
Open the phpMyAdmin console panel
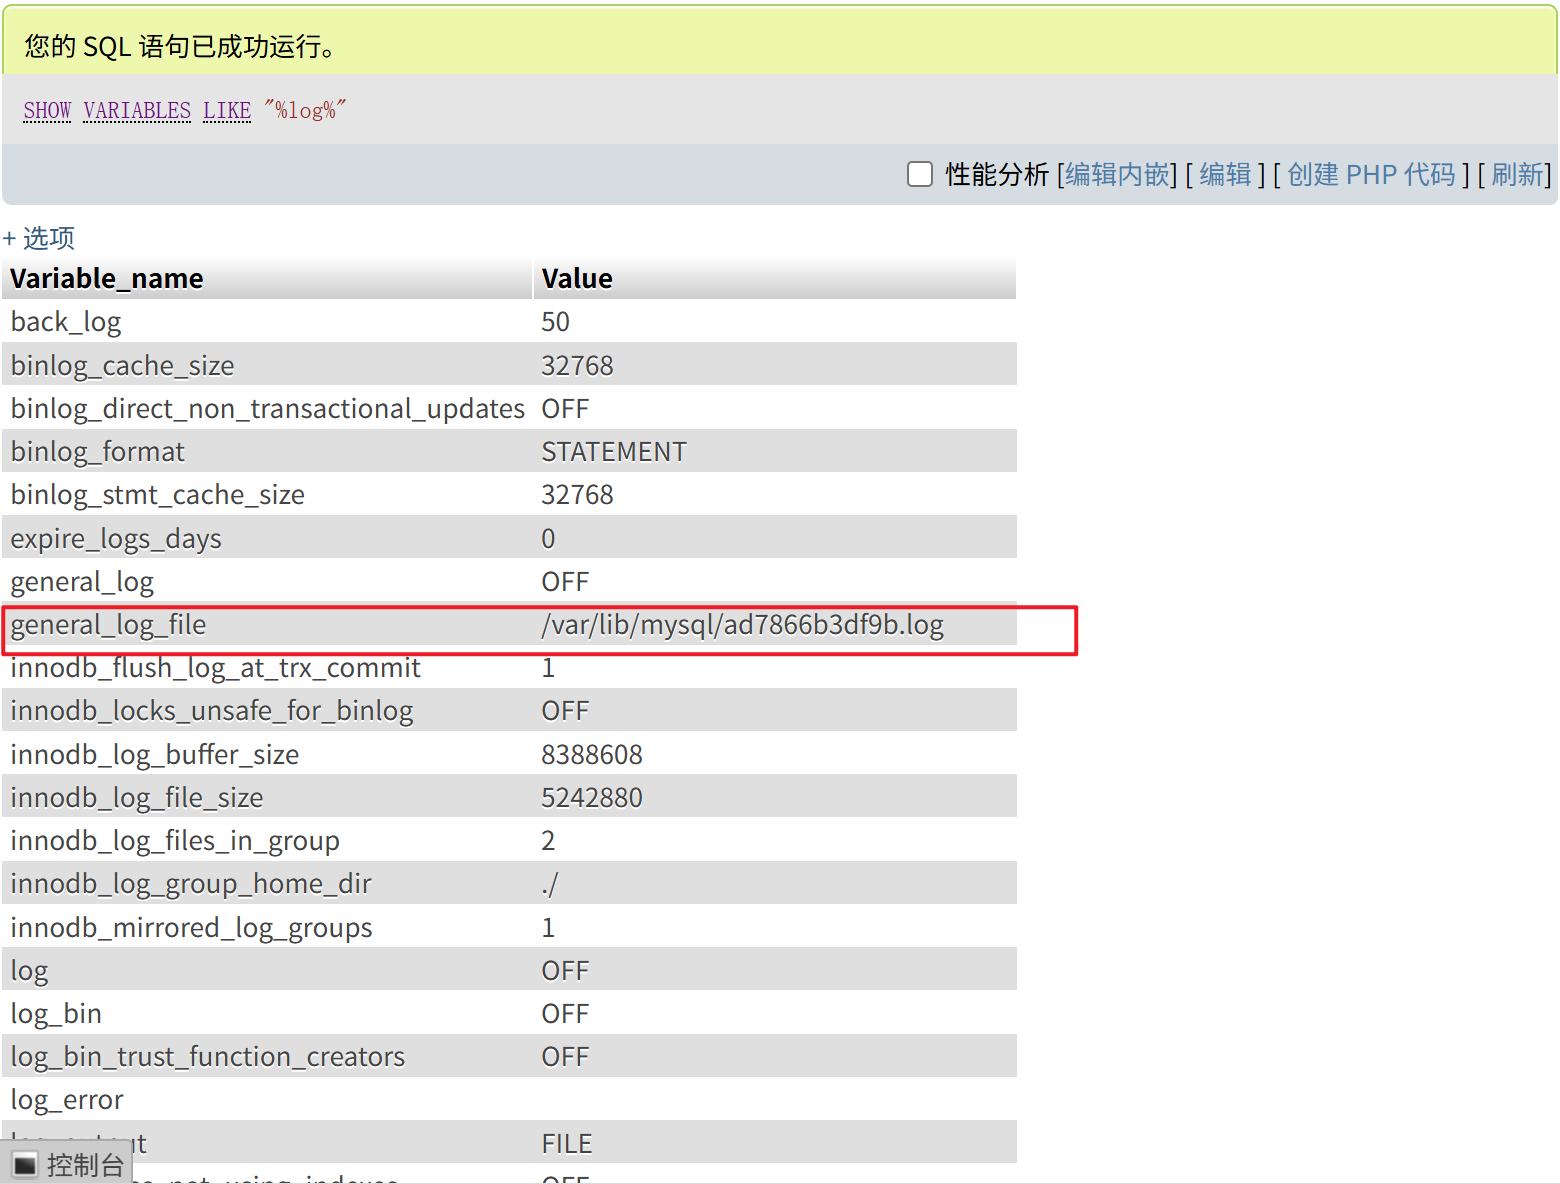67,1163
